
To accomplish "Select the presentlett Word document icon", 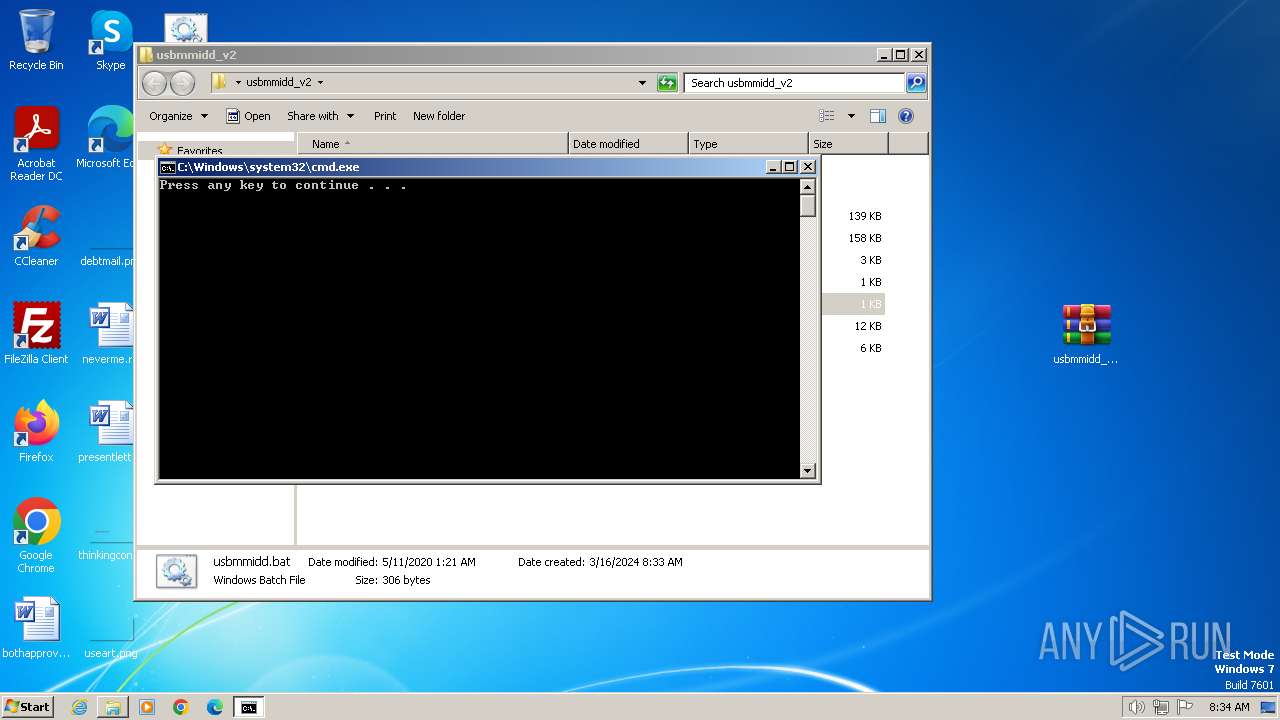I will tap(108, 432).
